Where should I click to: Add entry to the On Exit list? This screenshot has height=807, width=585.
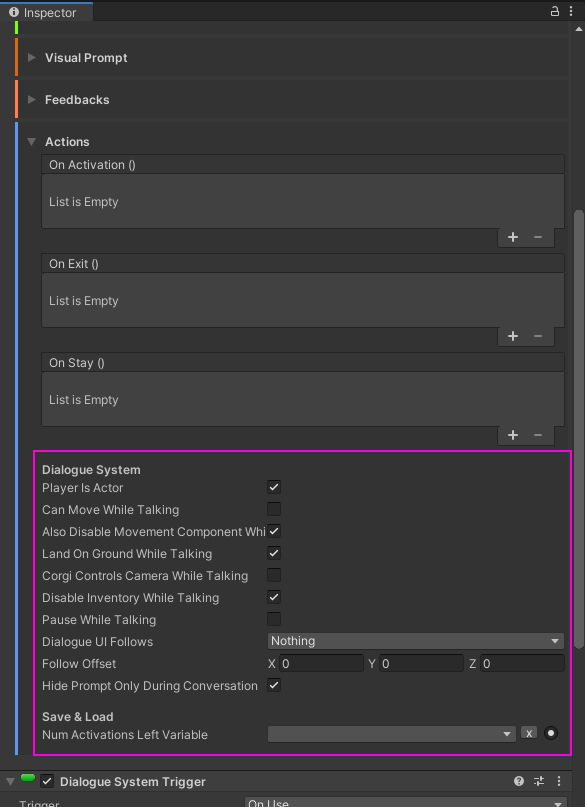(512, 336)
